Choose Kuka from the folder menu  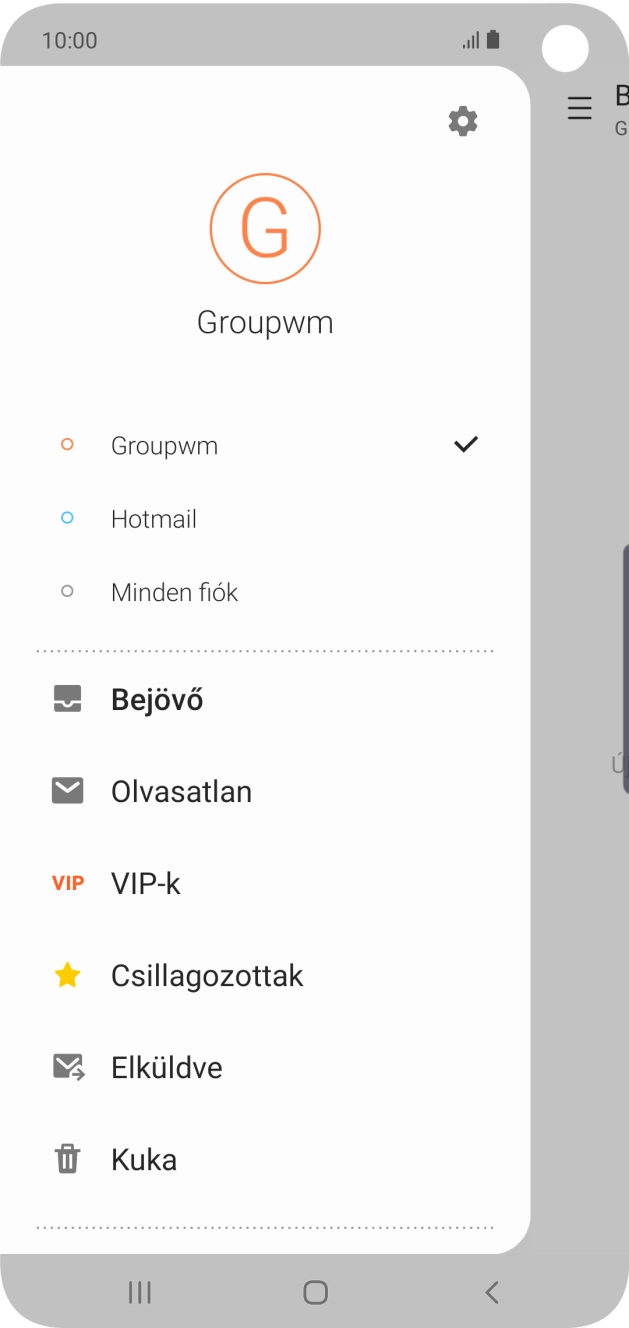tap(143, 1159)
